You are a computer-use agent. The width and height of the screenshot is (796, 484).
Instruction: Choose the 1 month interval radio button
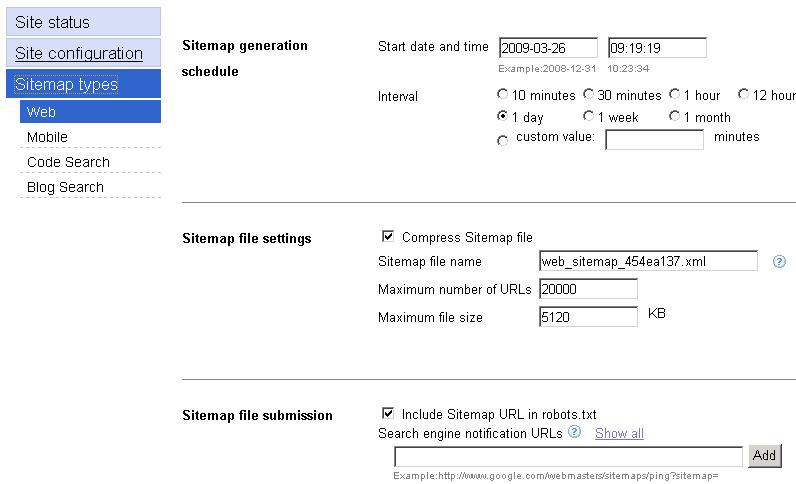675,116
